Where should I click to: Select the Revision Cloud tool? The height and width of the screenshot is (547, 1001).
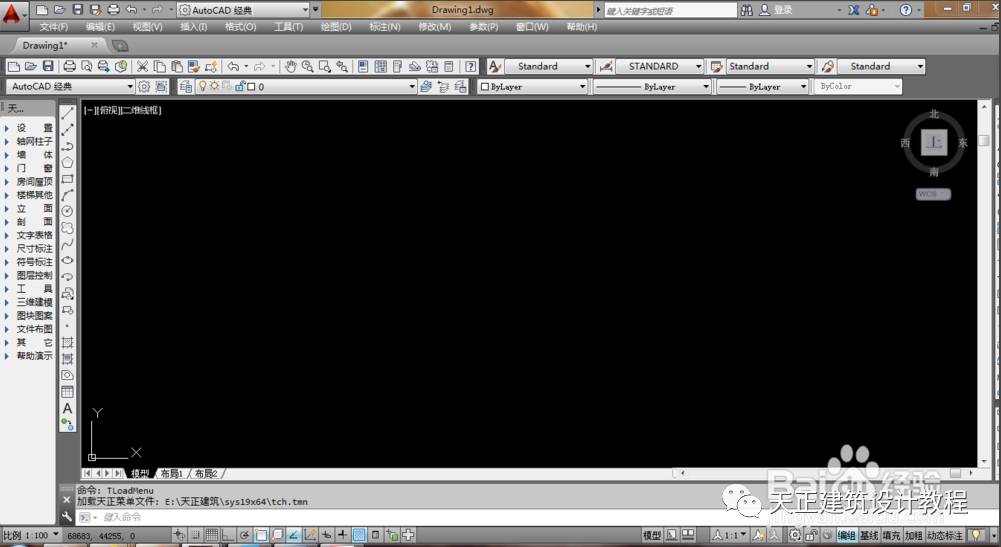[68, 228]
